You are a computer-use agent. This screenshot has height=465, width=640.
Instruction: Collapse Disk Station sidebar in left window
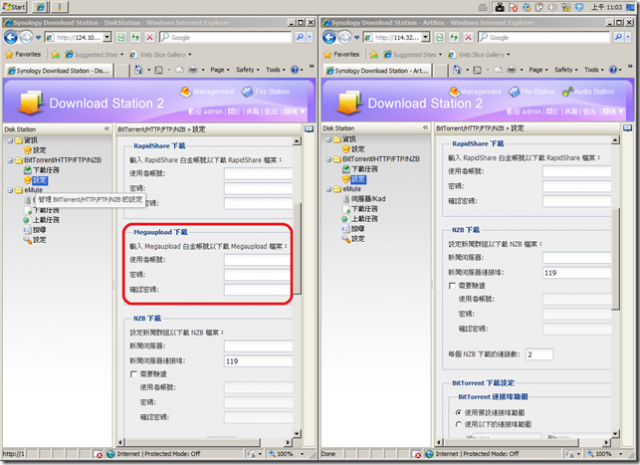point(107,129)
